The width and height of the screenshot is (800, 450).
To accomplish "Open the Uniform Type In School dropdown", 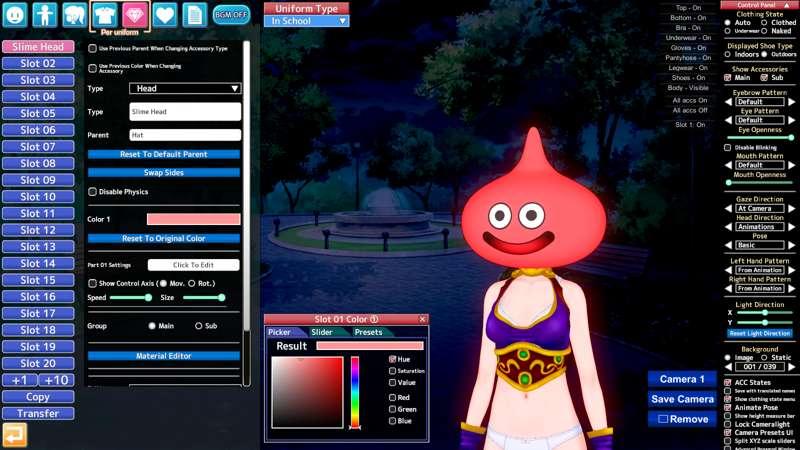I will pos(307,21).
